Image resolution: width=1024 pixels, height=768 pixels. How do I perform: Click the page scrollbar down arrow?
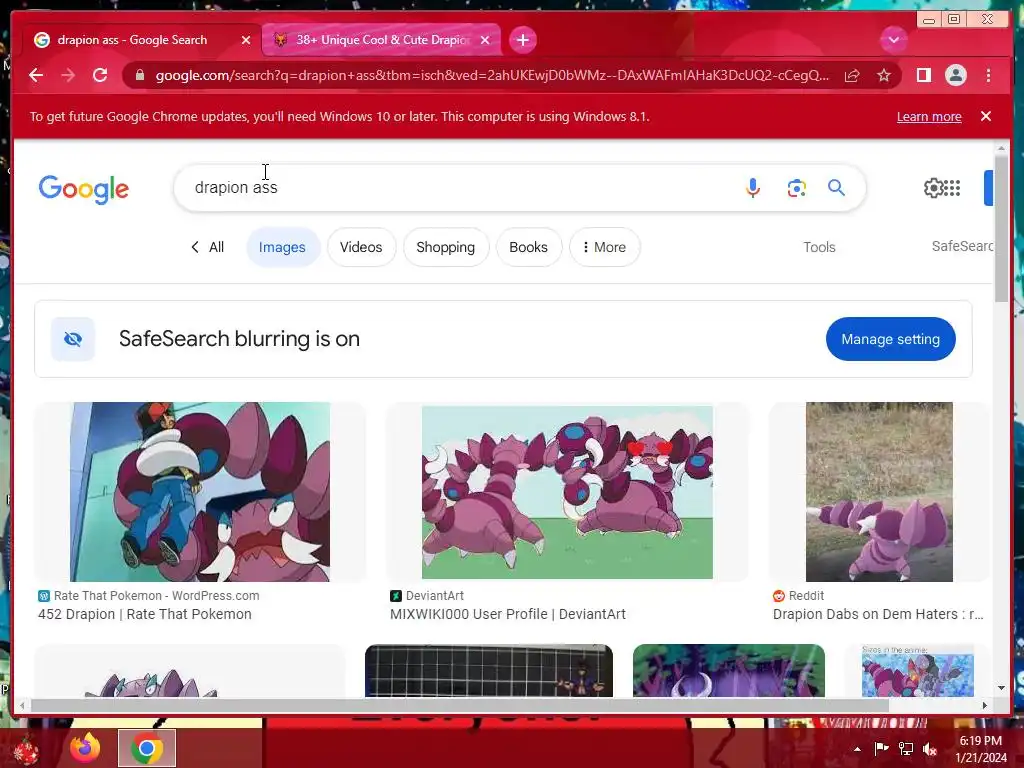[1001, 688]
